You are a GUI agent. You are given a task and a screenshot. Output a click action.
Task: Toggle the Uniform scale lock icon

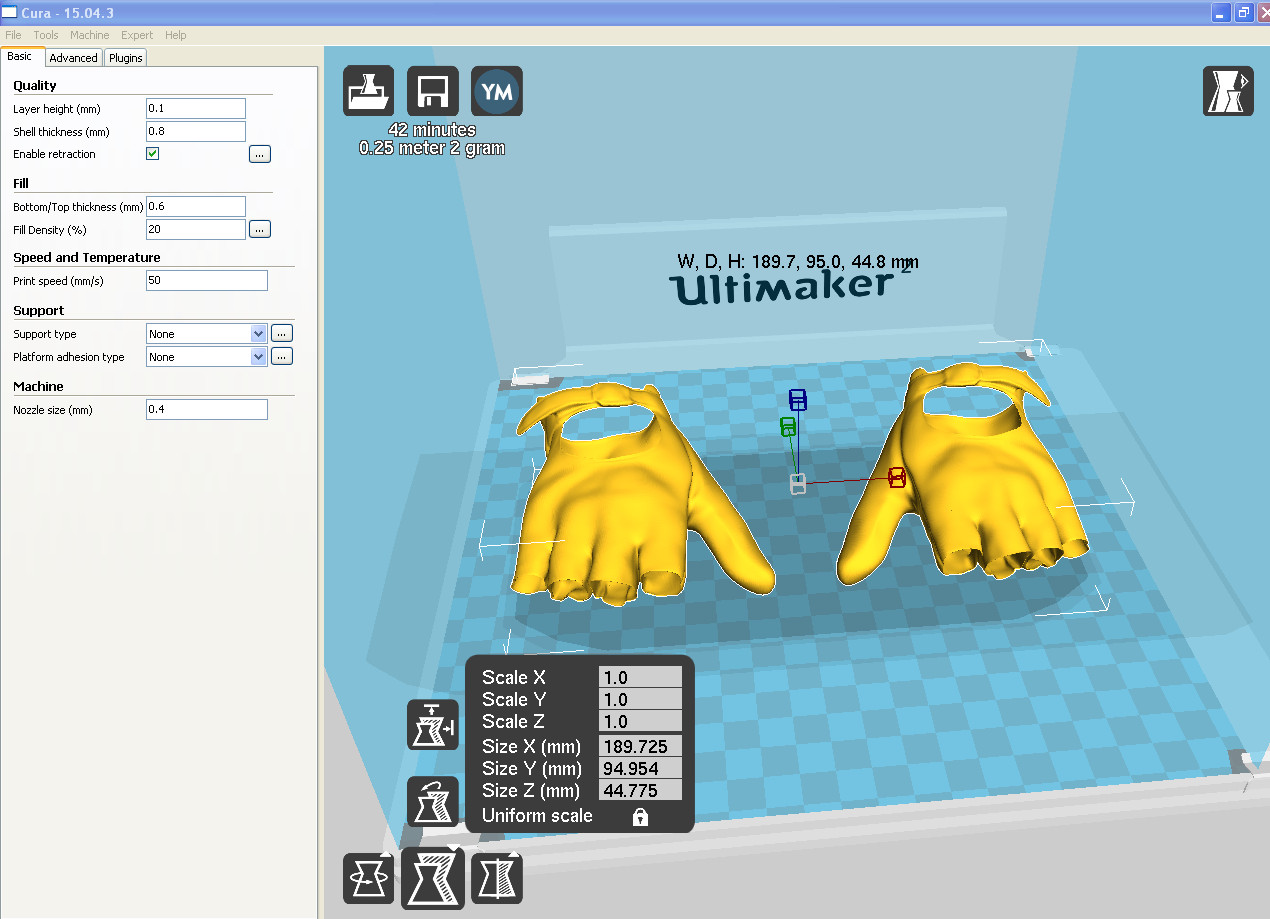640,817
